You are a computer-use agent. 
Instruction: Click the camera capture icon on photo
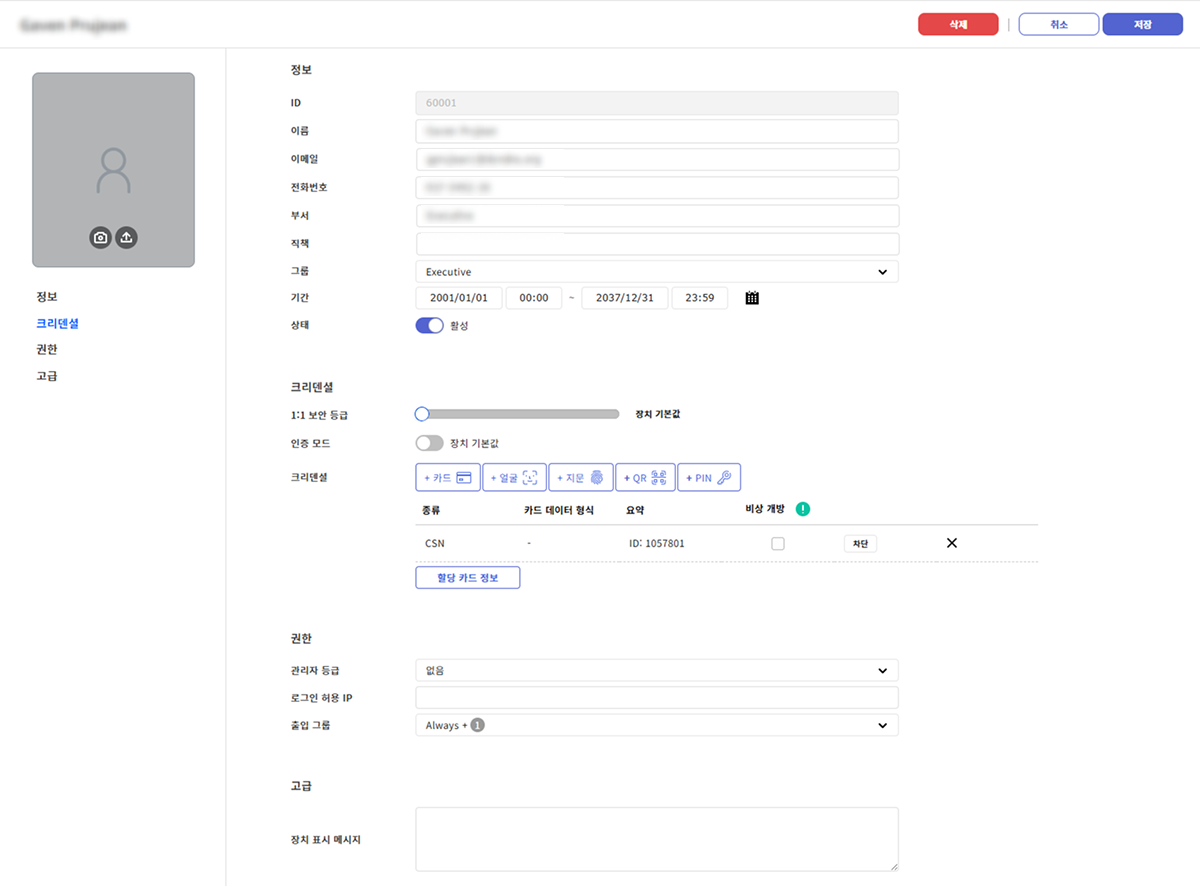pyautogui.click(x=100, y=237)
